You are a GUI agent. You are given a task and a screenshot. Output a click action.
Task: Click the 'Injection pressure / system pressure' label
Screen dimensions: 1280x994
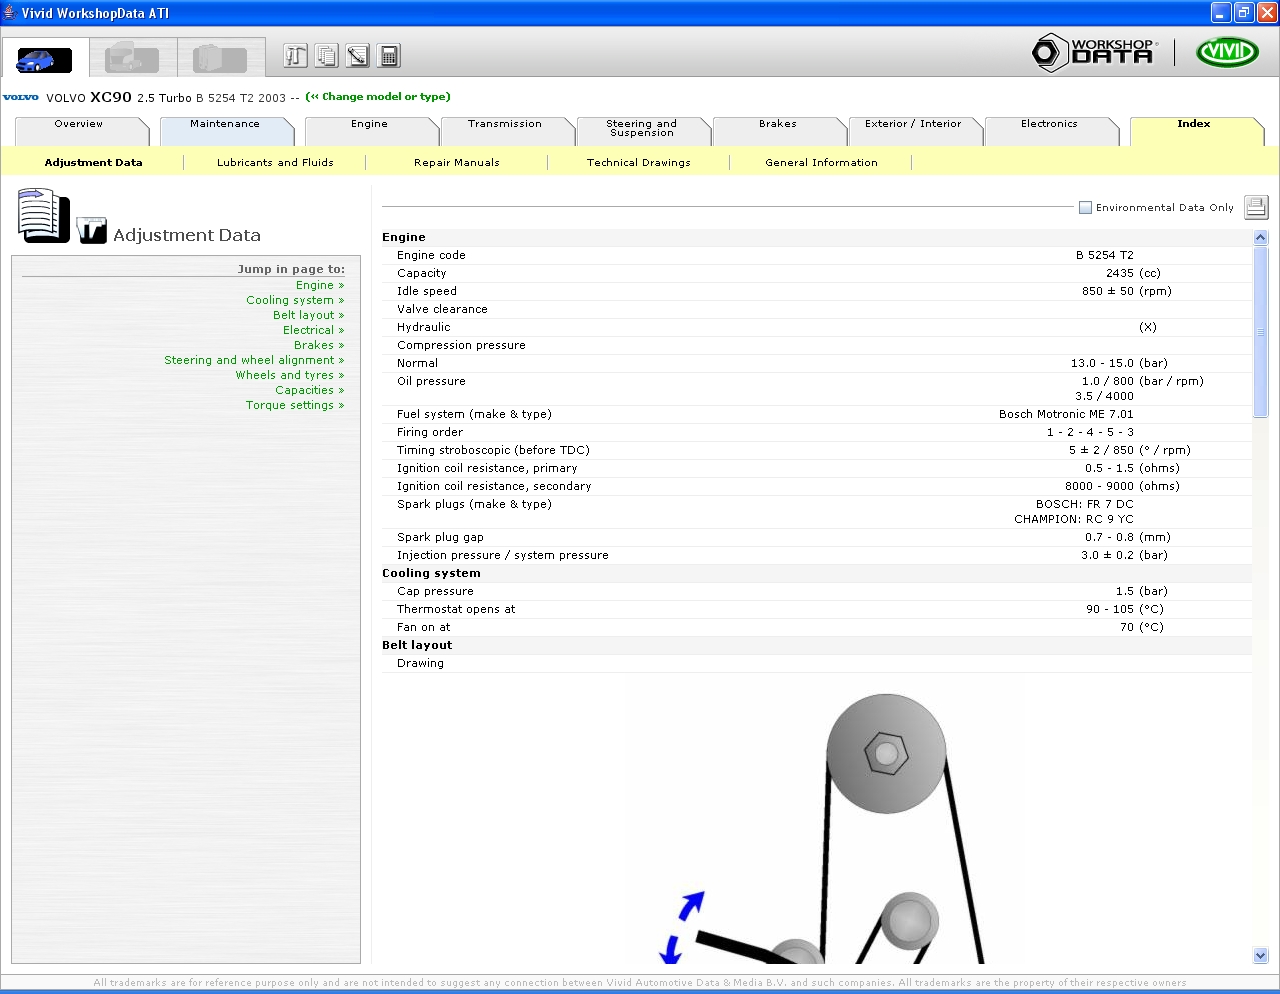click(x=503, y=555)
